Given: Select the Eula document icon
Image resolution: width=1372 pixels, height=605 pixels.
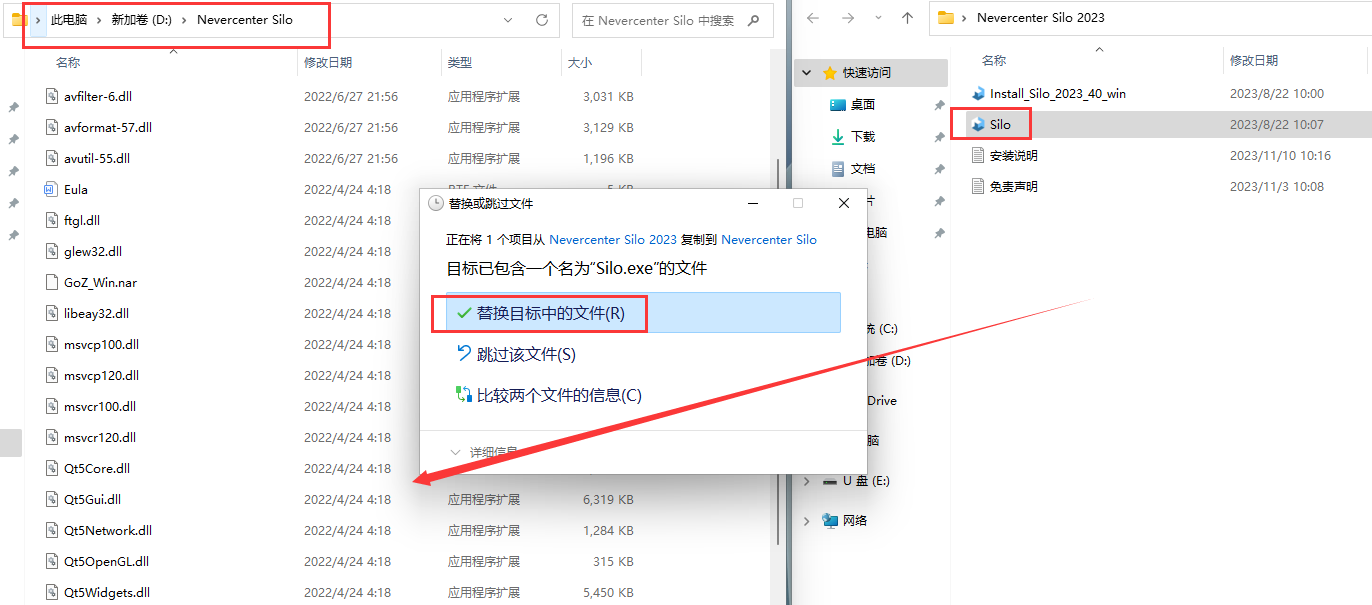Looking at the screenshot, I should tap(52, 189).
